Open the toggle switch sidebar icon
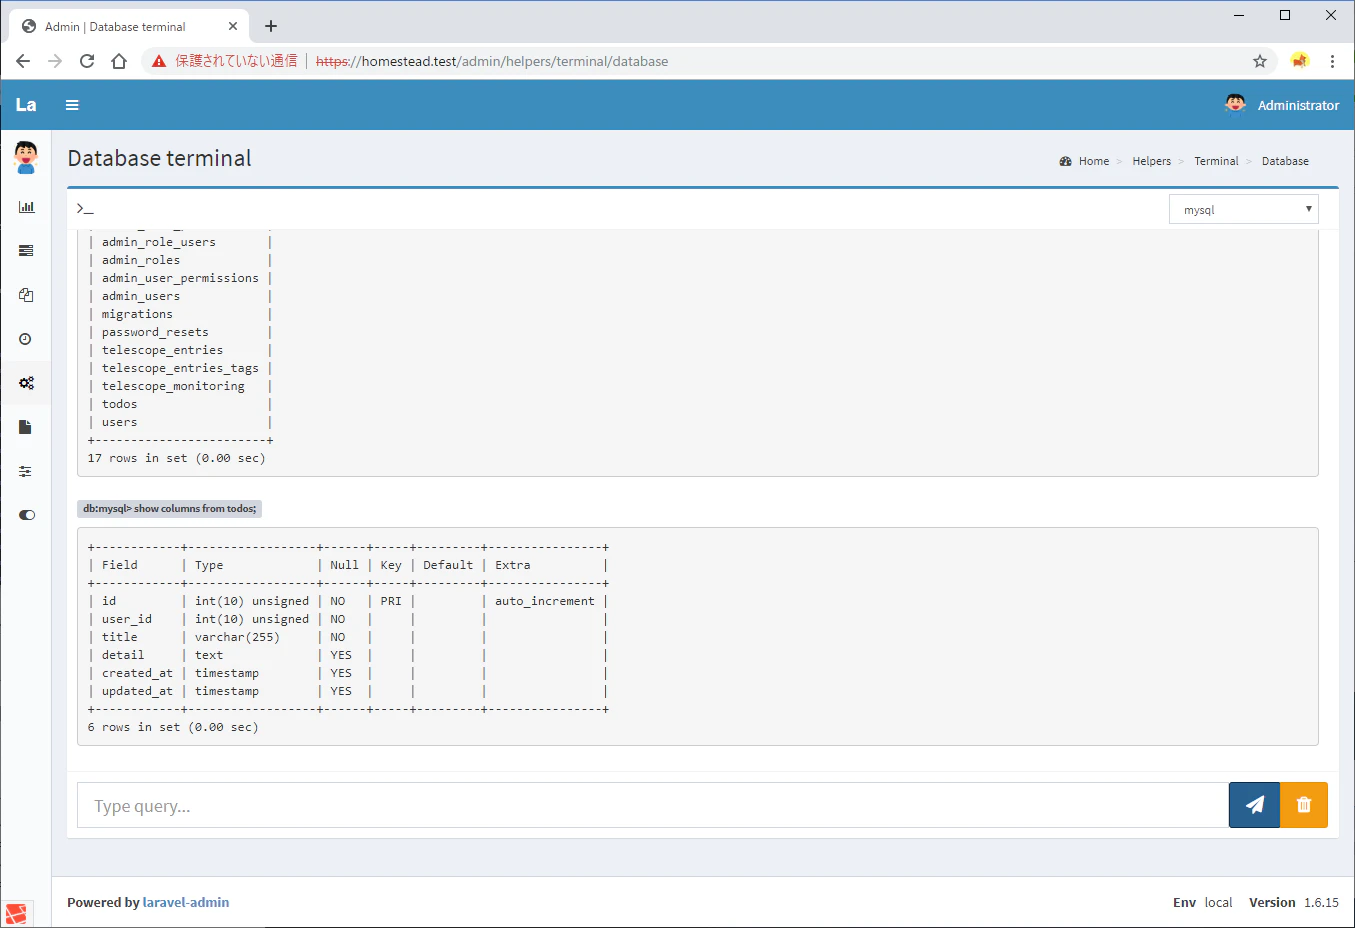Screen dimensions: 1355x928 [x=26, y=515]
